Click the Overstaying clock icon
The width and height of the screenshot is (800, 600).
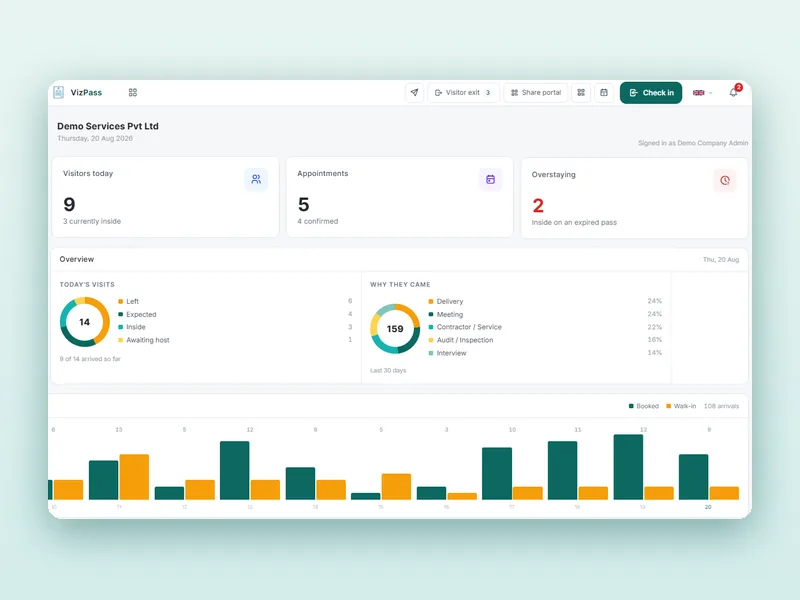tap(724, 180)
